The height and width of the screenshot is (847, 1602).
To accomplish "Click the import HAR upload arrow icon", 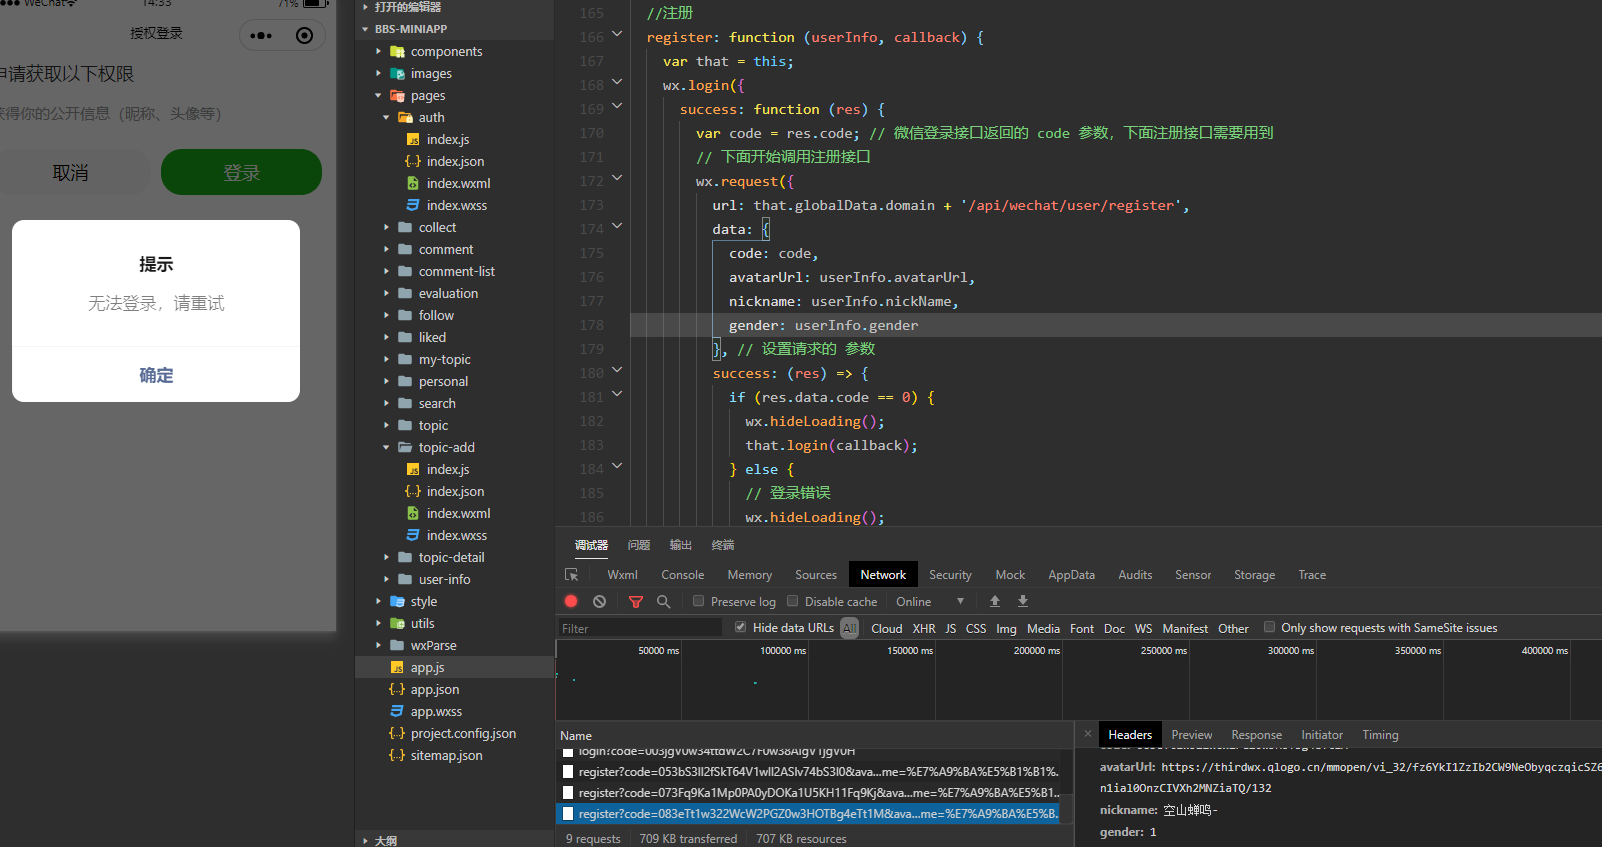I will [x=994, y=601].
